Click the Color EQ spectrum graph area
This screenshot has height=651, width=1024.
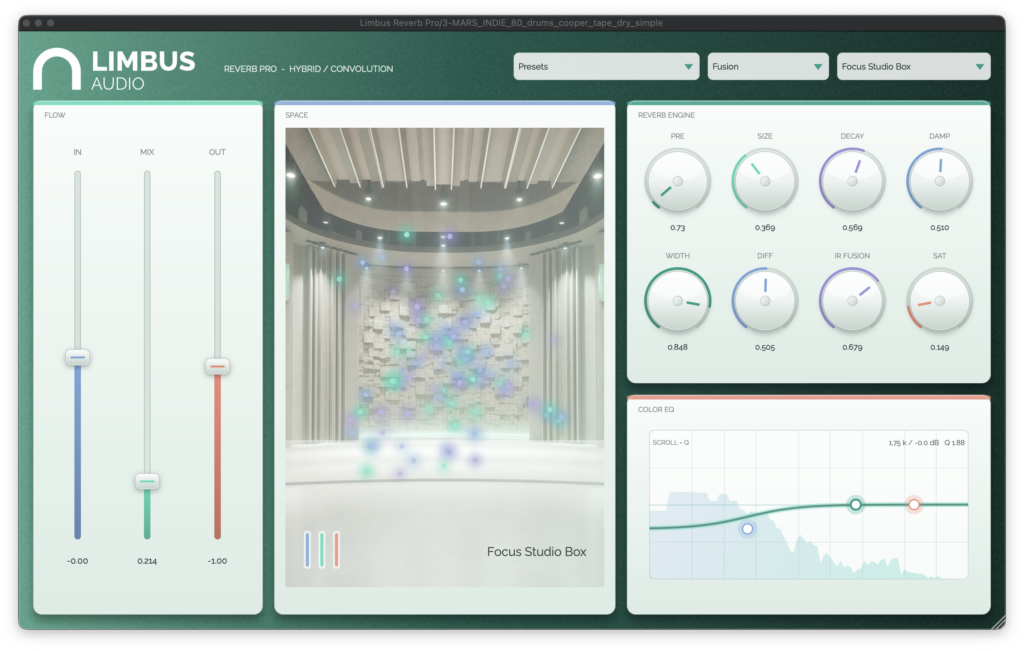point(808,505)
